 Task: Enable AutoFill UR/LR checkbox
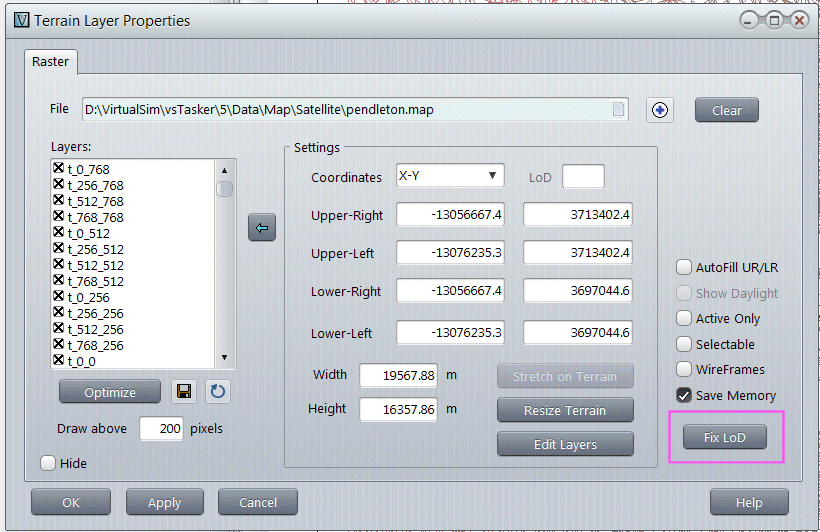tap(684, 267)
